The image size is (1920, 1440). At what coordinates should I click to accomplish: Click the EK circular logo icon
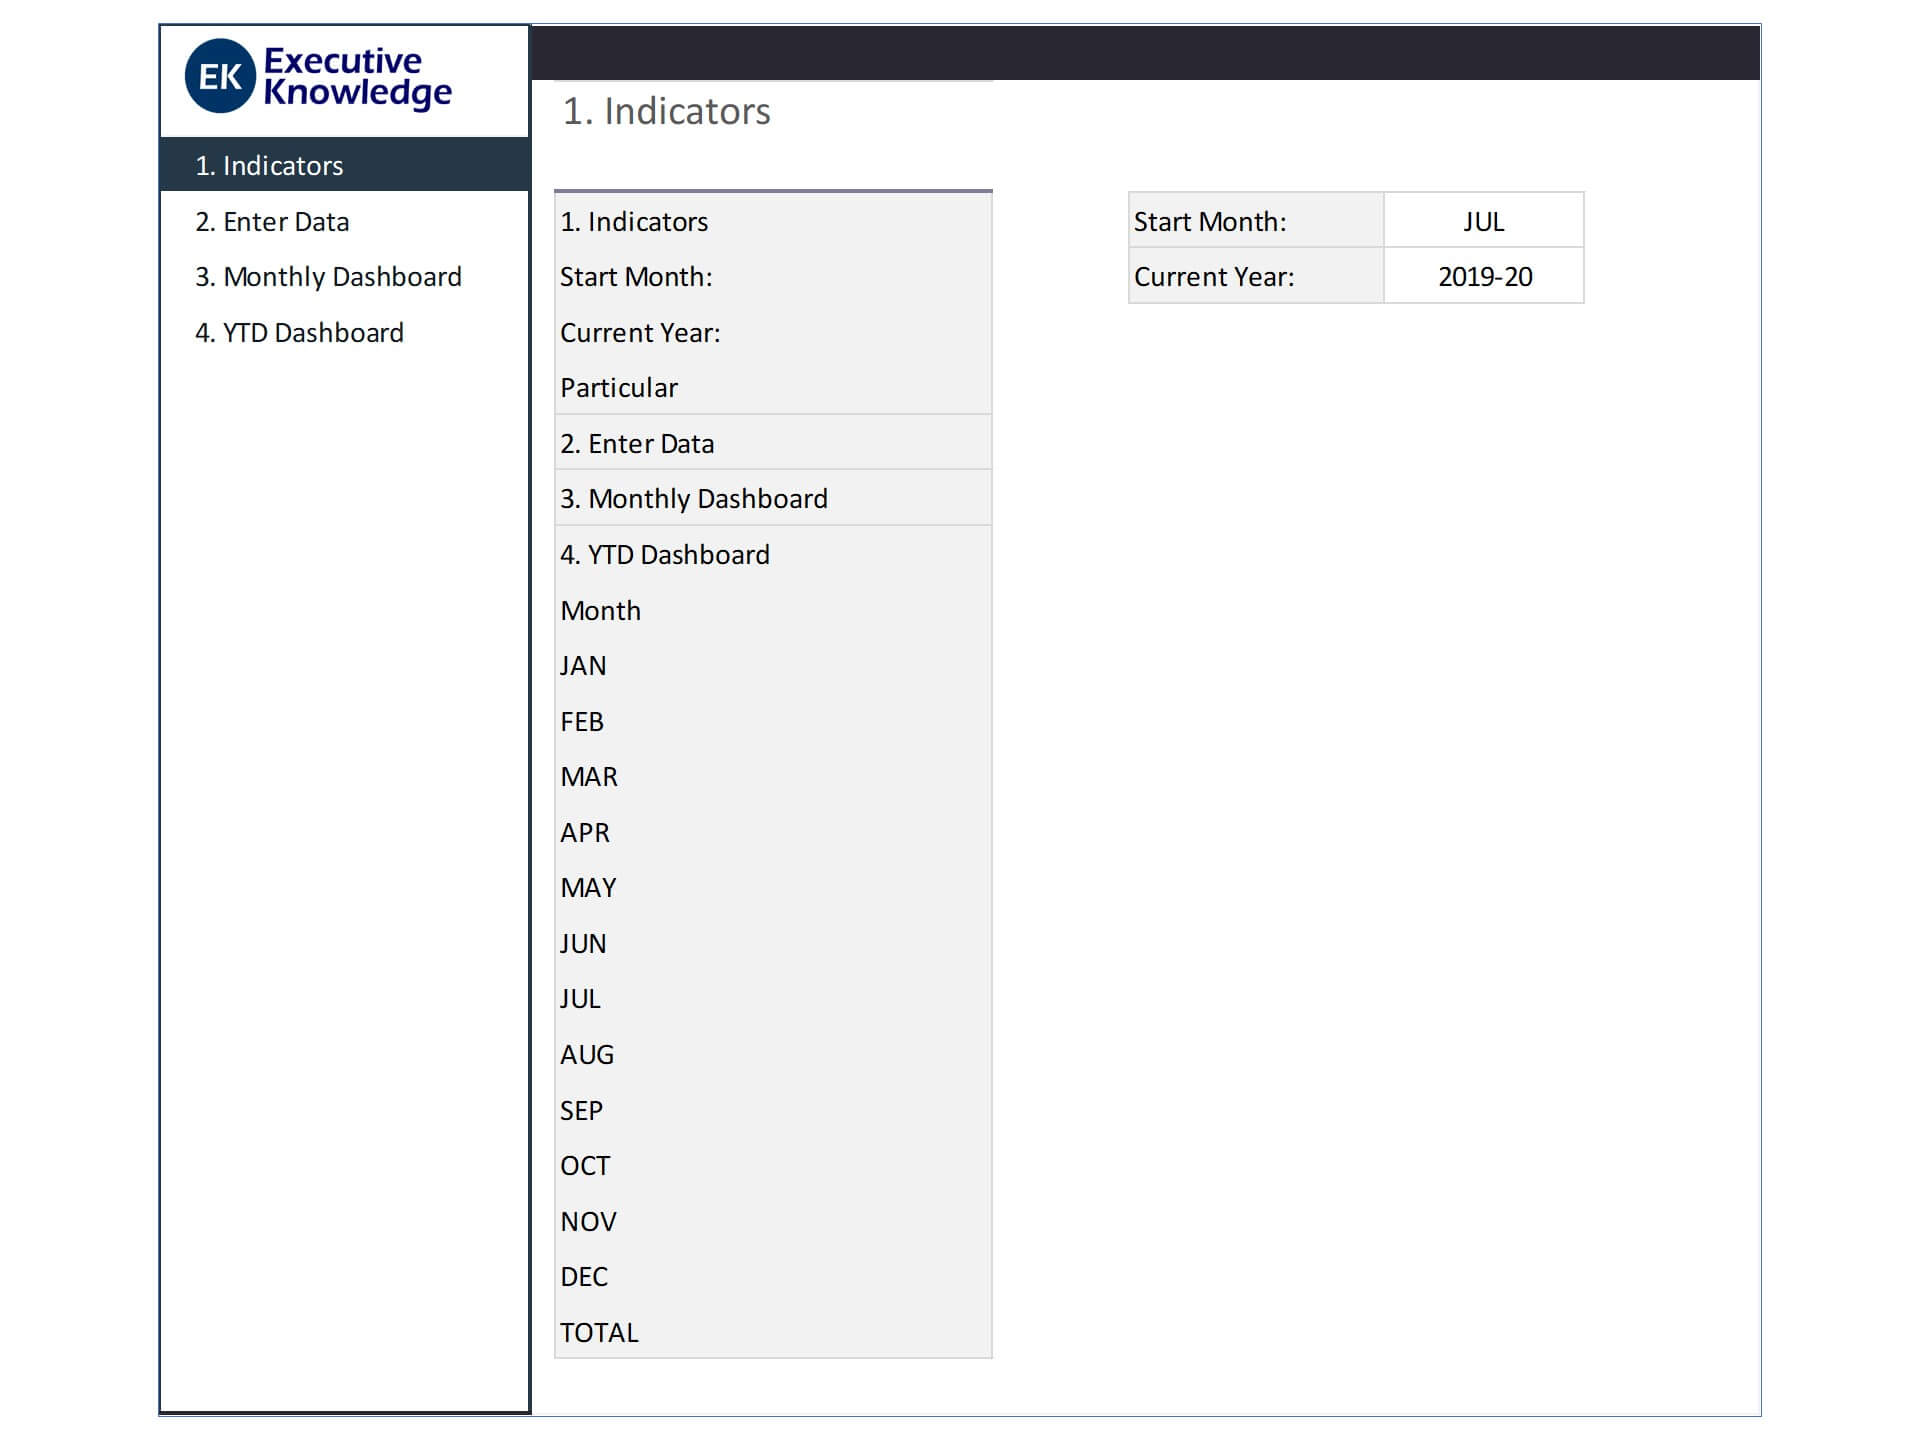[220, 76]
